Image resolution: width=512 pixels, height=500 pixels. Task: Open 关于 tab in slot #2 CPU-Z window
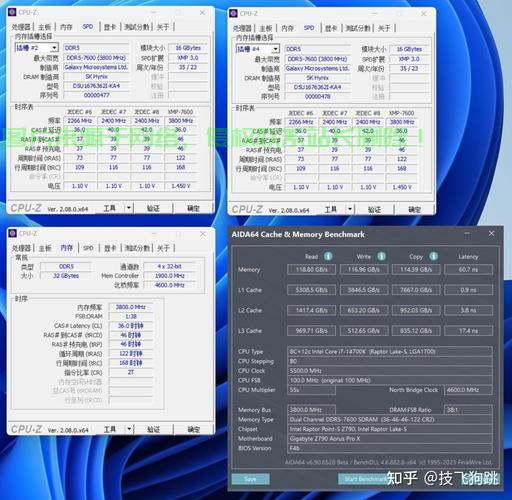[163, 27]
